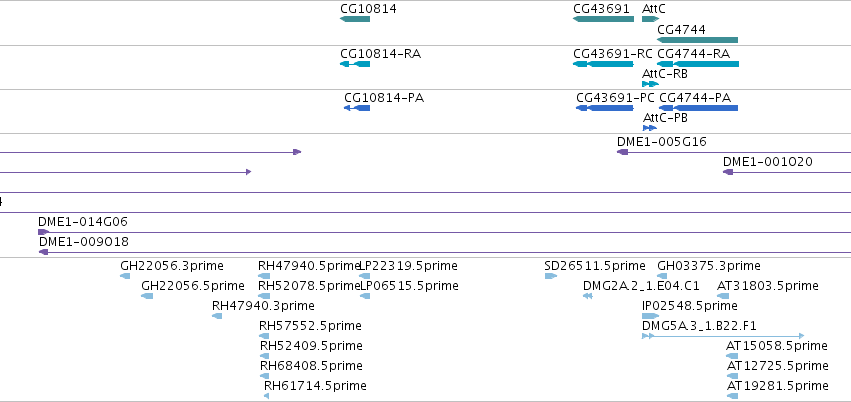Click the CG43691-RC transcript feature

603,64
